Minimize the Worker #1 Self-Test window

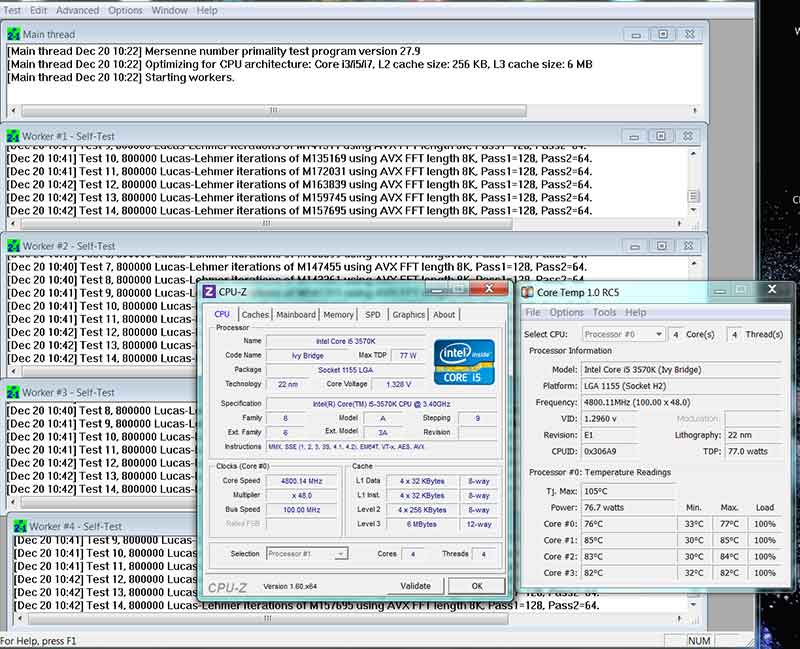pos(634,136)
